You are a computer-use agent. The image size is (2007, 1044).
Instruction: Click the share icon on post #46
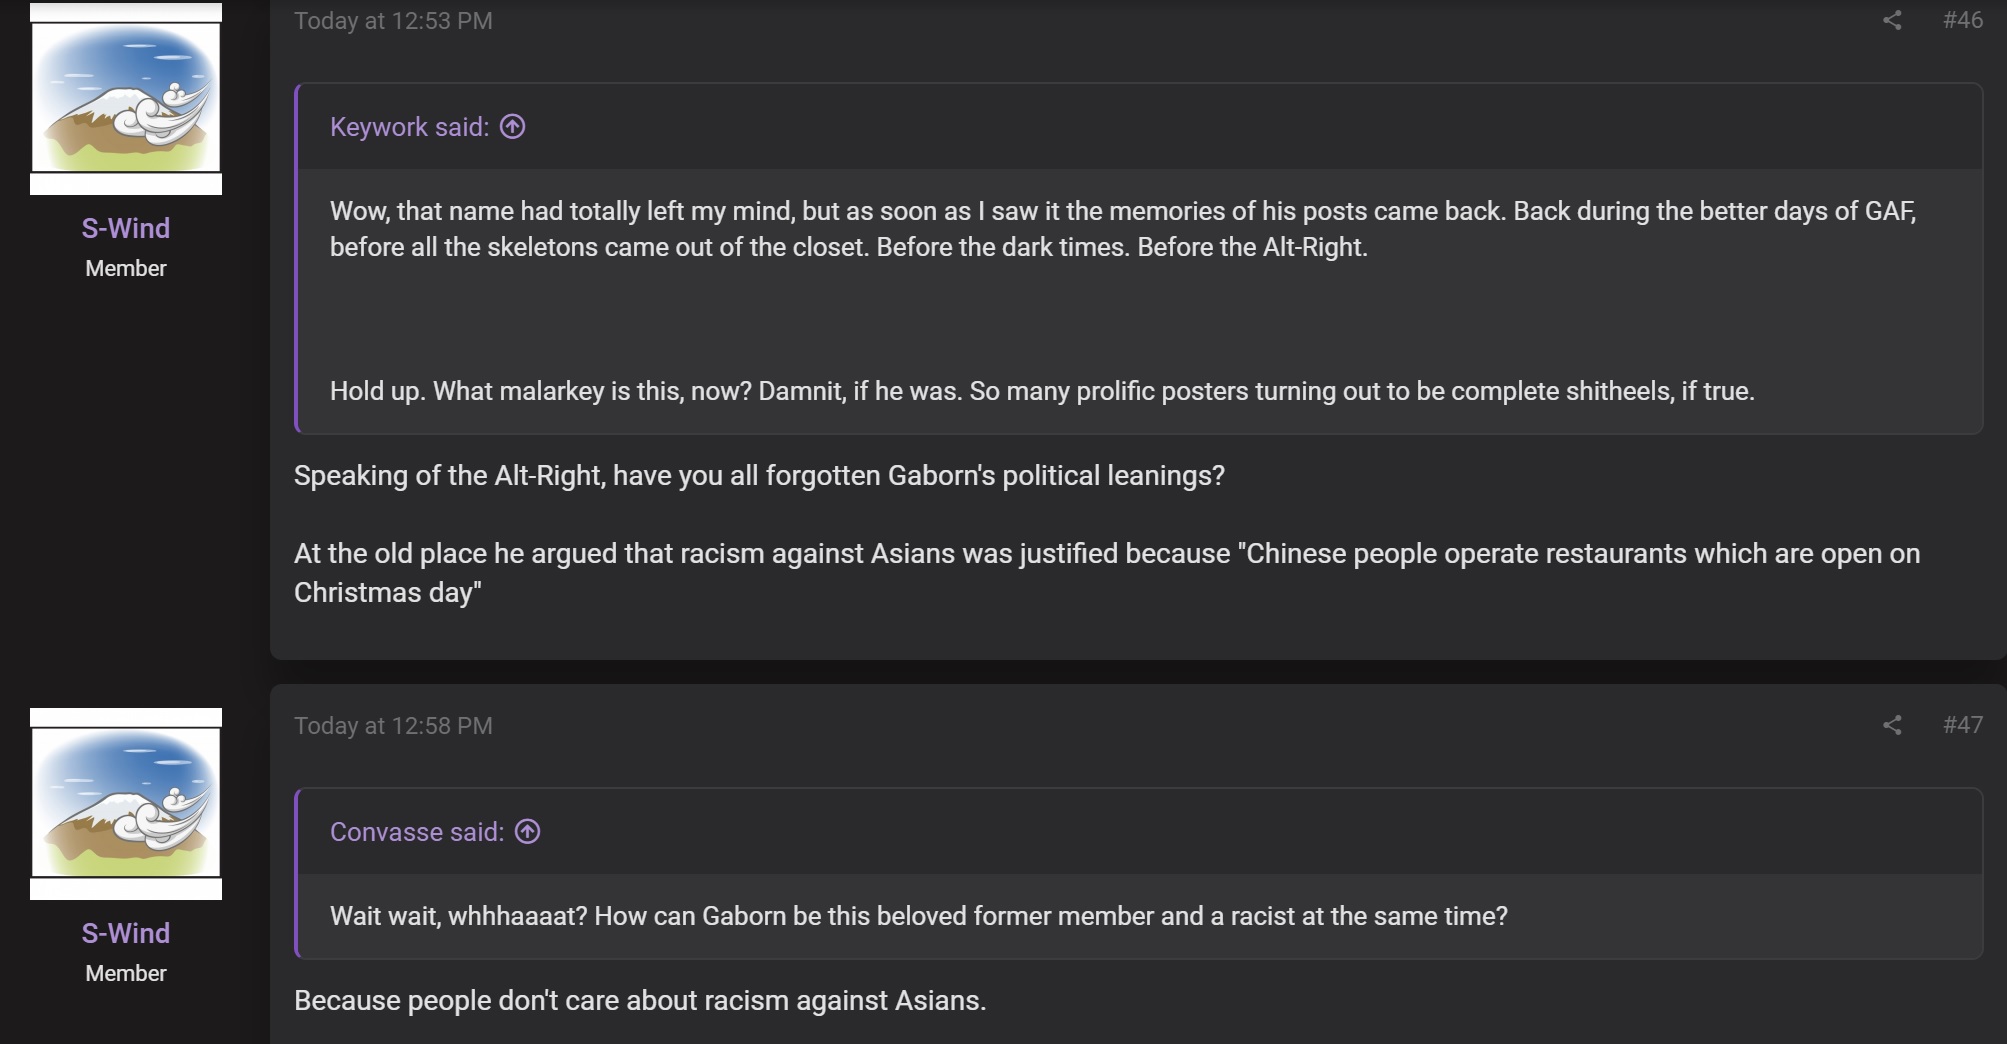click(x=1891, y=20)
